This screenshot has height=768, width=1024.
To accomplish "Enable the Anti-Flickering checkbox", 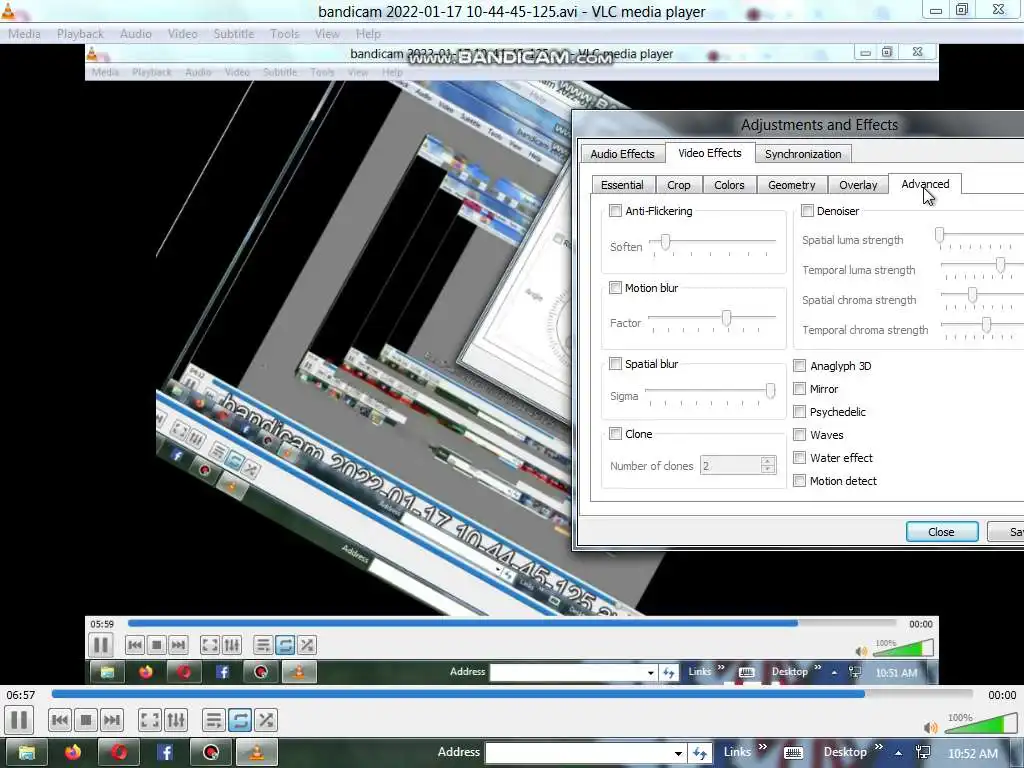I will click(x=615, y=210).
